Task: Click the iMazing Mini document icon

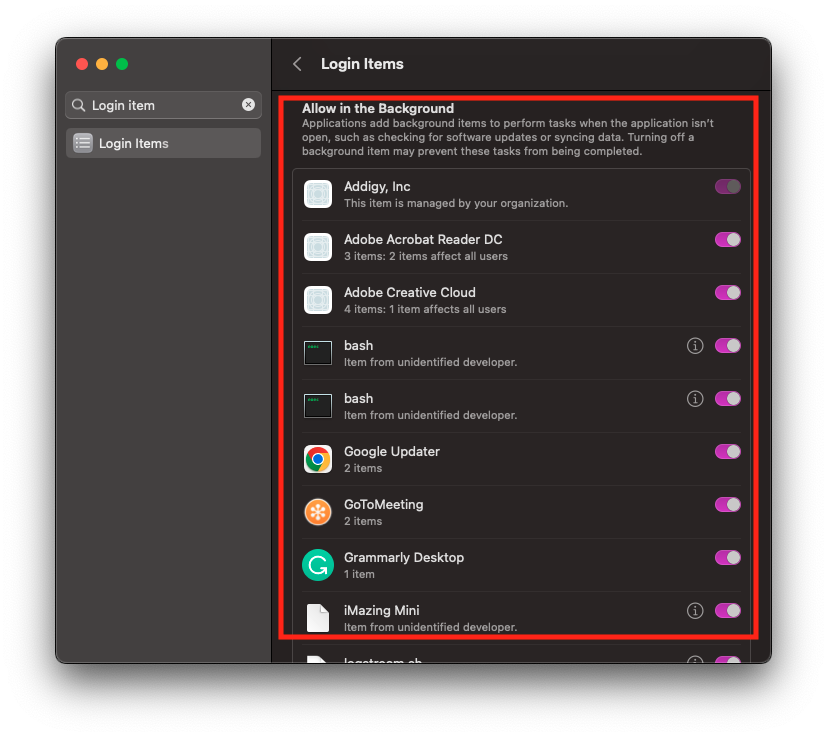Action: (318, 618)
